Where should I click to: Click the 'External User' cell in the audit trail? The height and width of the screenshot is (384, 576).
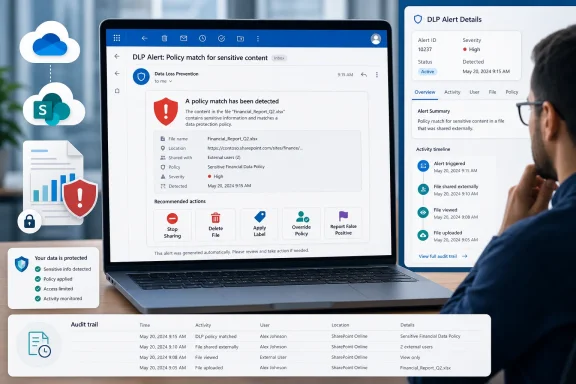[x=273, y=357]
